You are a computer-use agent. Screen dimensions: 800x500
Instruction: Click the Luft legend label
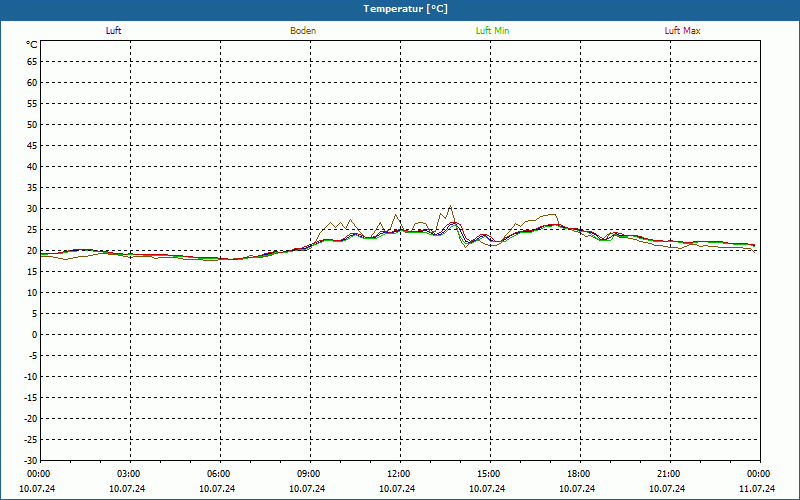click(113, 31)
